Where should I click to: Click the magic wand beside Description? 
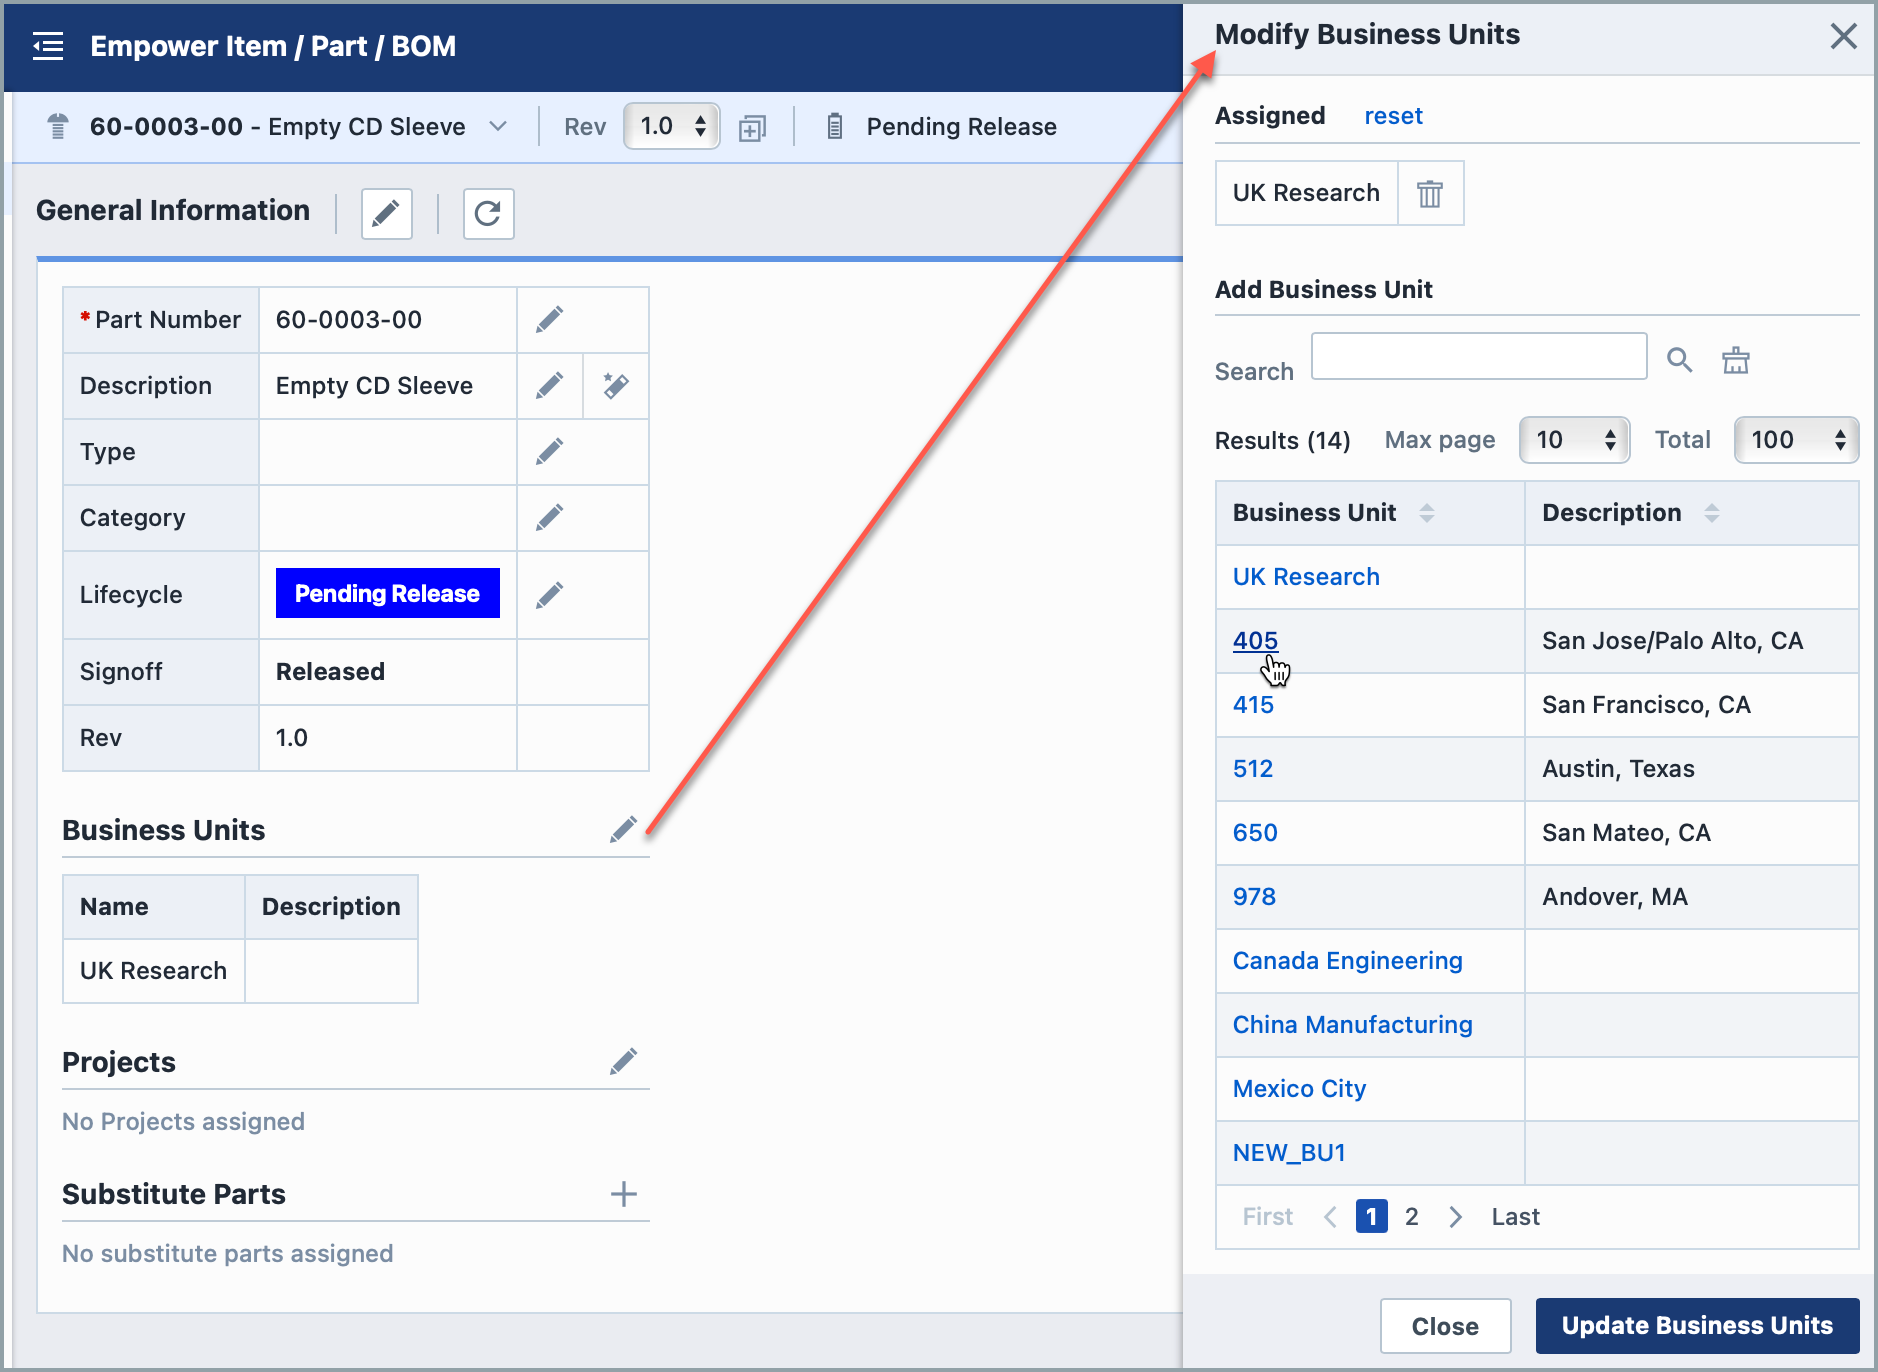point(615,385)
